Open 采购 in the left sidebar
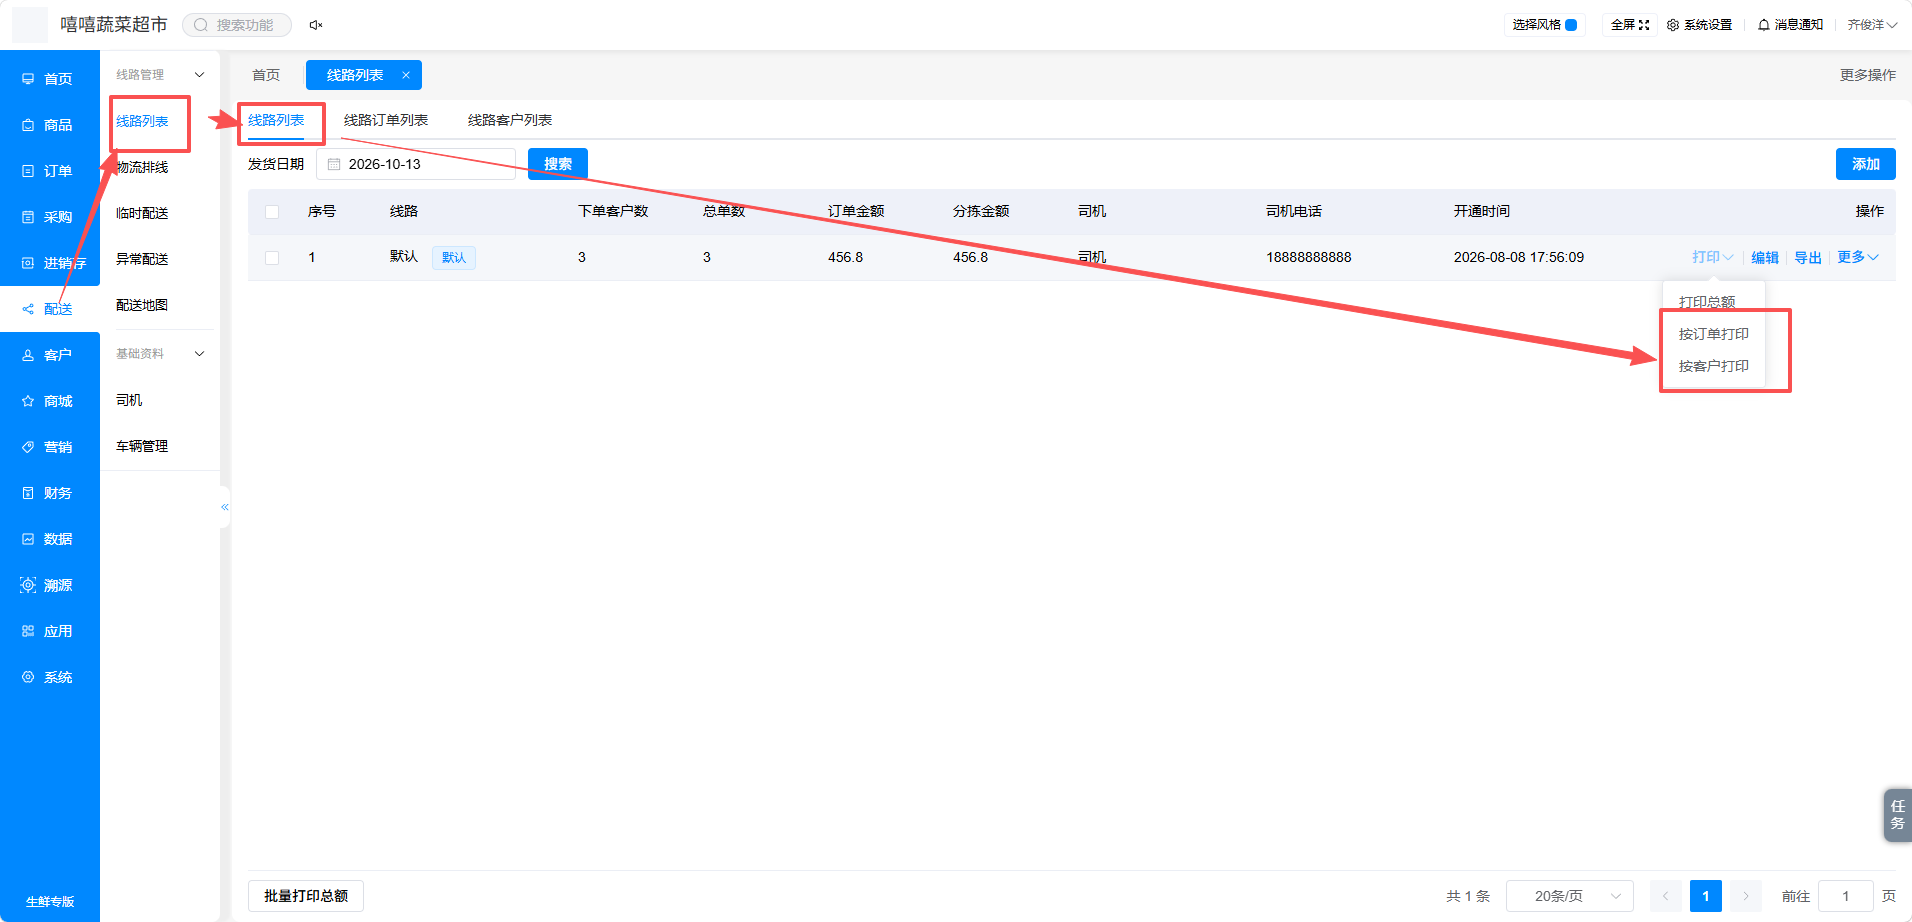Image resolution: width=1912 pixels, height=922 pixels. click(49, 217)
